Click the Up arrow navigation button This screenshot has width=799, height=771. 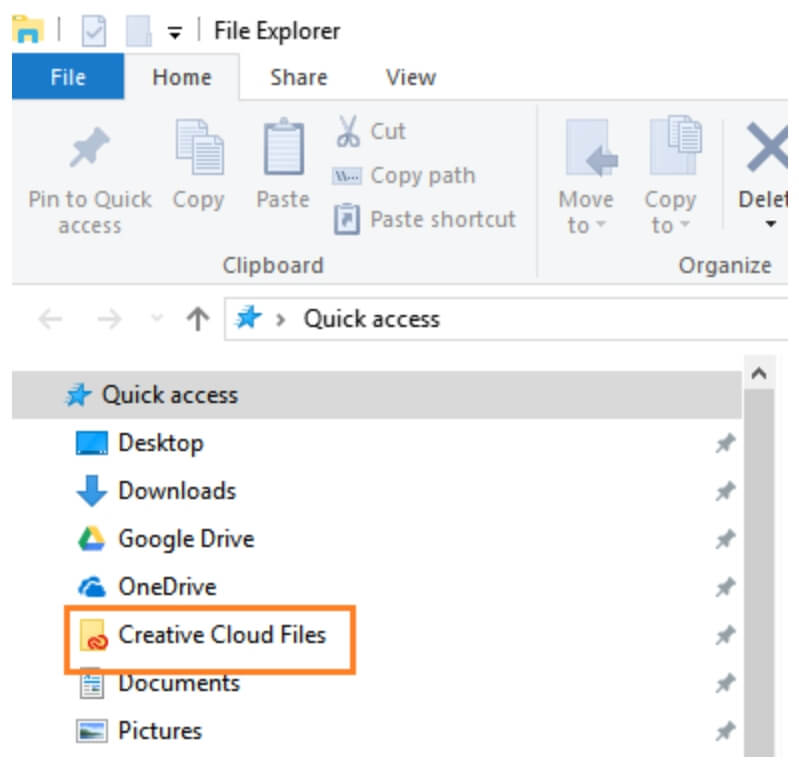tap(198, 320)
